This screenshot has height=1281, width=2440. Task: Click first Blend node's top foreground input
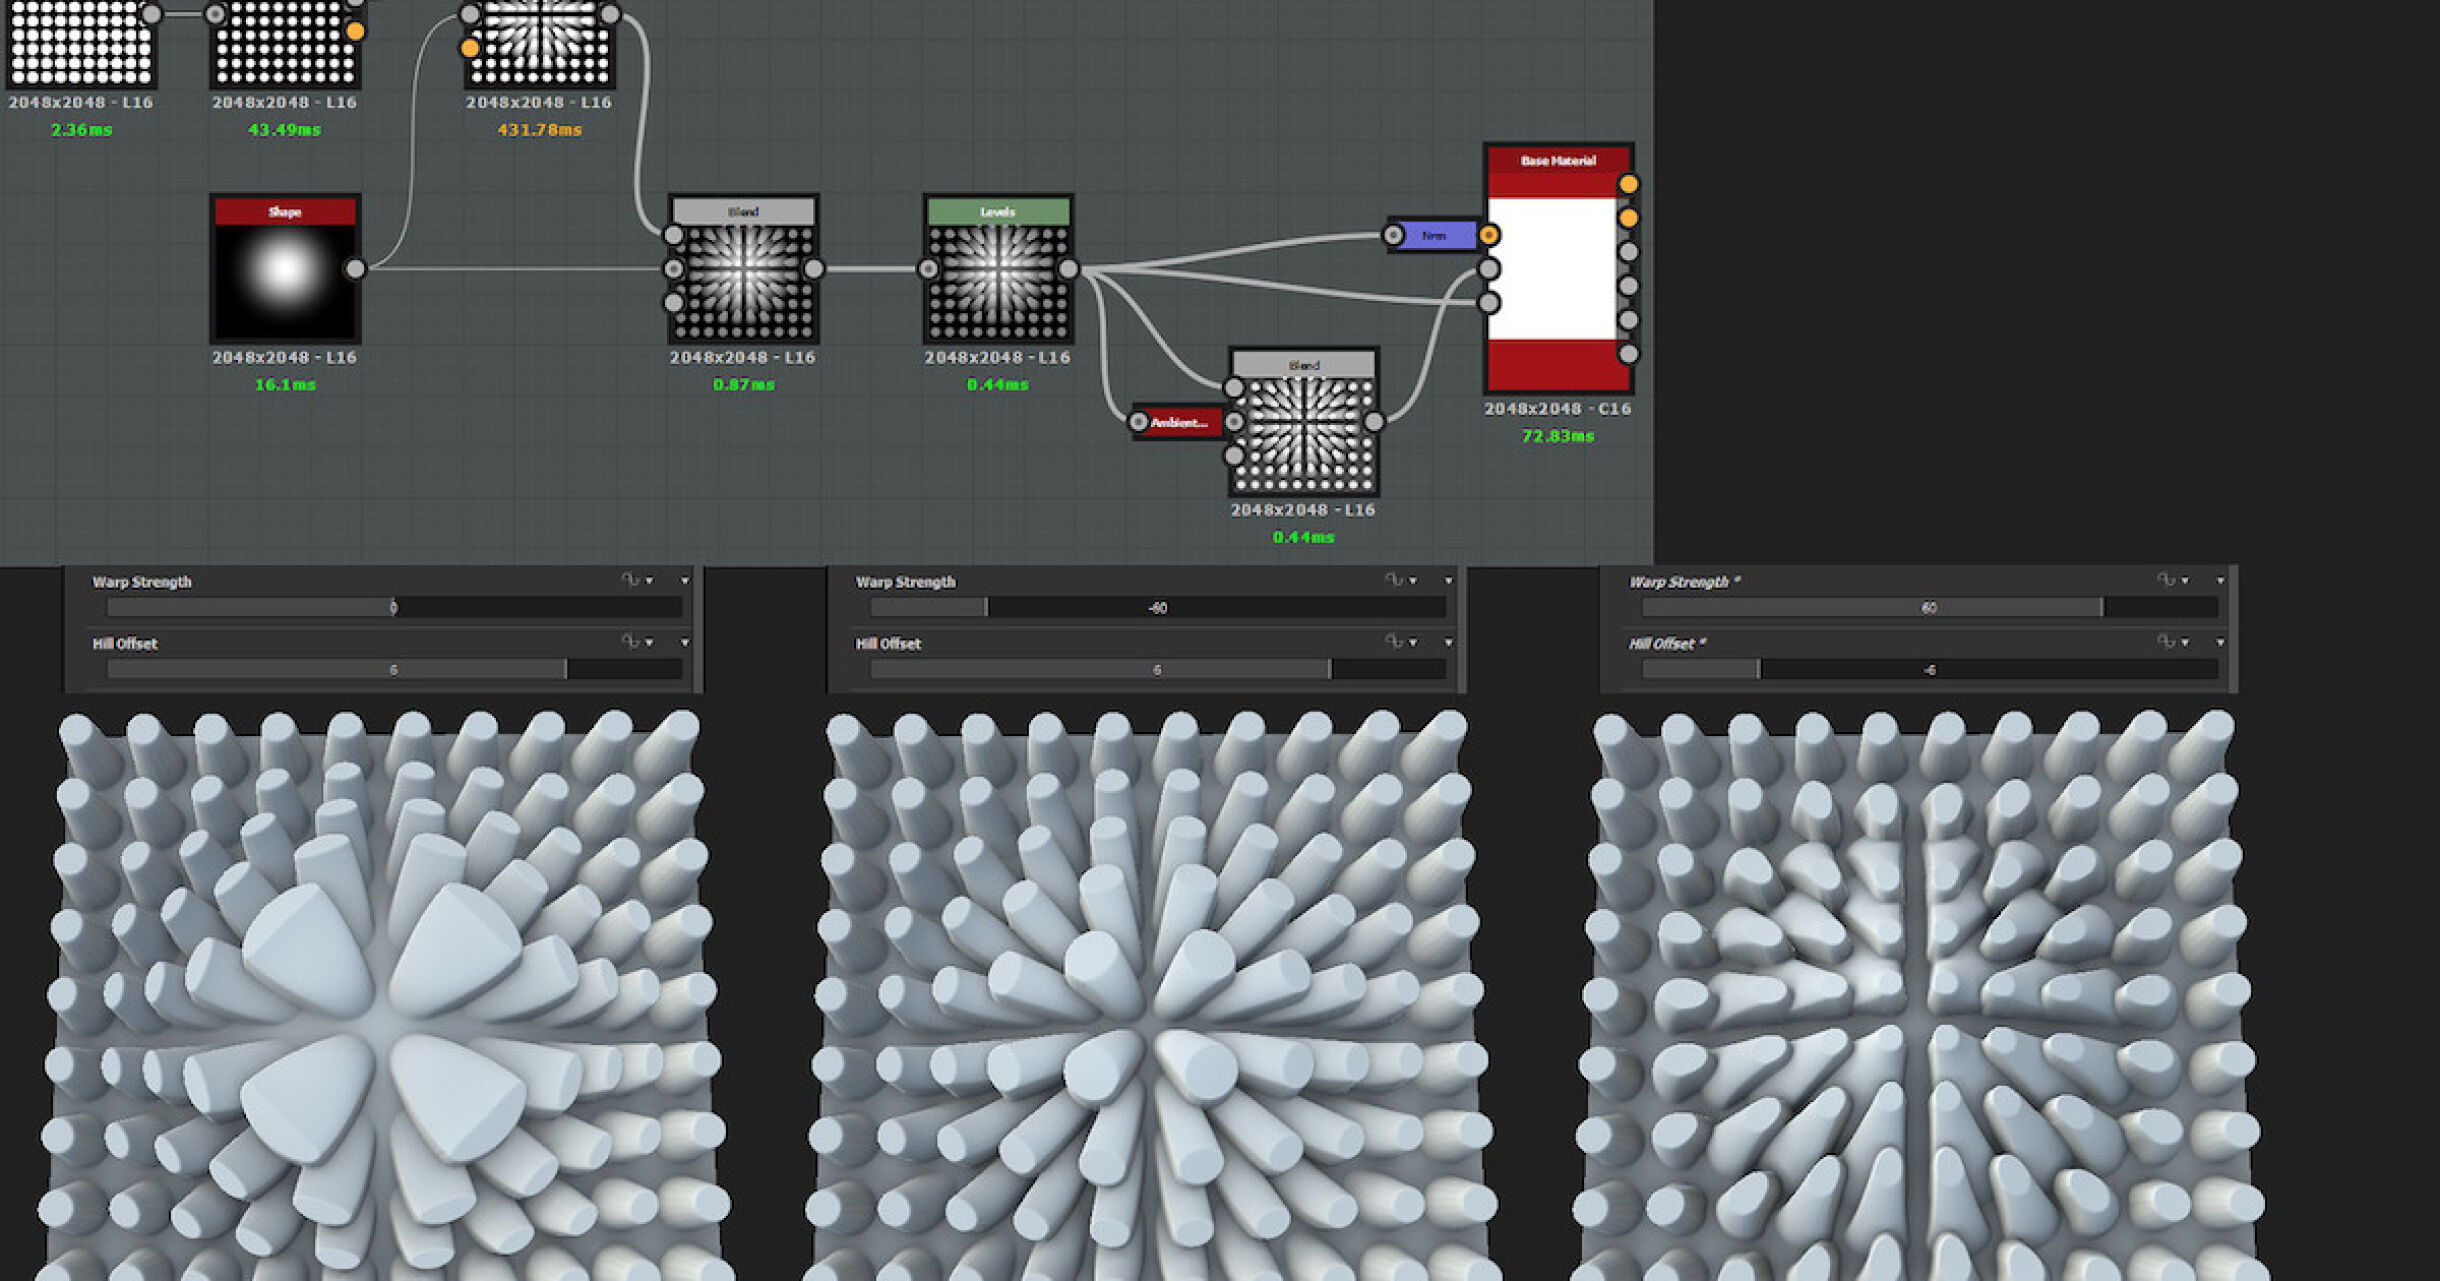pos(673,235)
